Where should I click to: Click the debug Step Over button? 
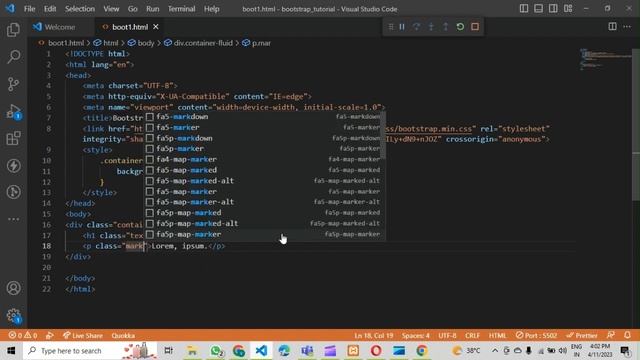point(416,27)
